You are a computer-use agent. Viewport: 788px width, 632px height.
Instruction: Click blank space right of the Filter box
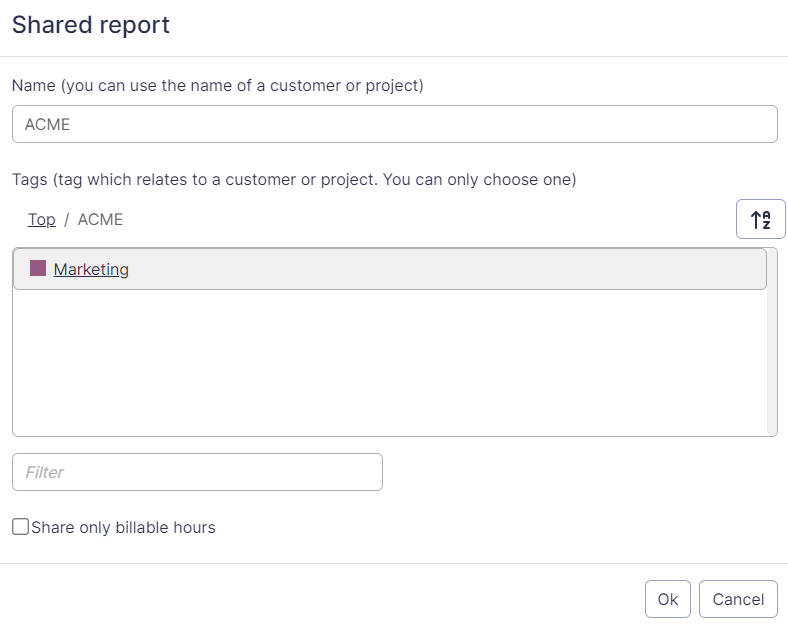click(x=580, y=472)
